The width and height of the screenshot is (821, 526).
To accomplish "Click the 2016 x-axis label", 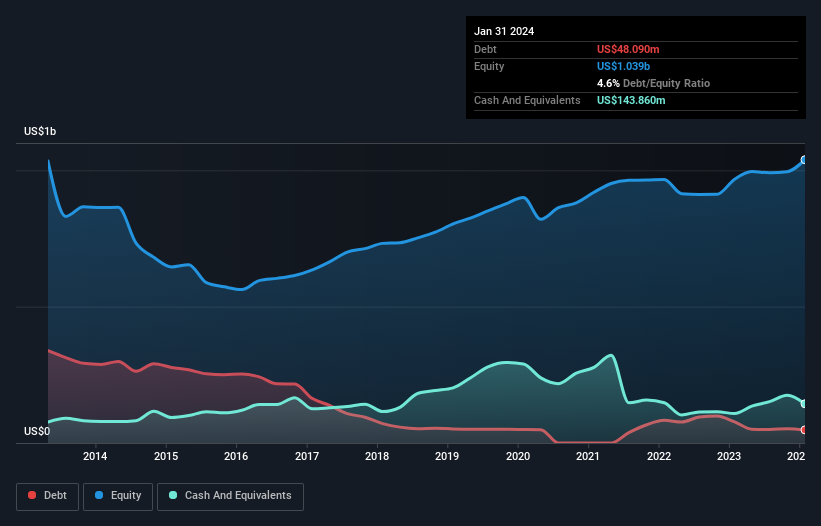I will [x=236, y=456].
